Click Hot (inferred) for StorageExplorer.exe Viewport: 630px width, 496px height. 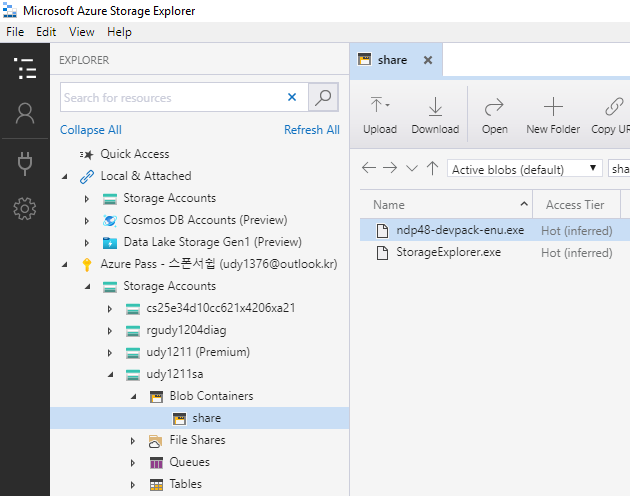pos(577,253)
